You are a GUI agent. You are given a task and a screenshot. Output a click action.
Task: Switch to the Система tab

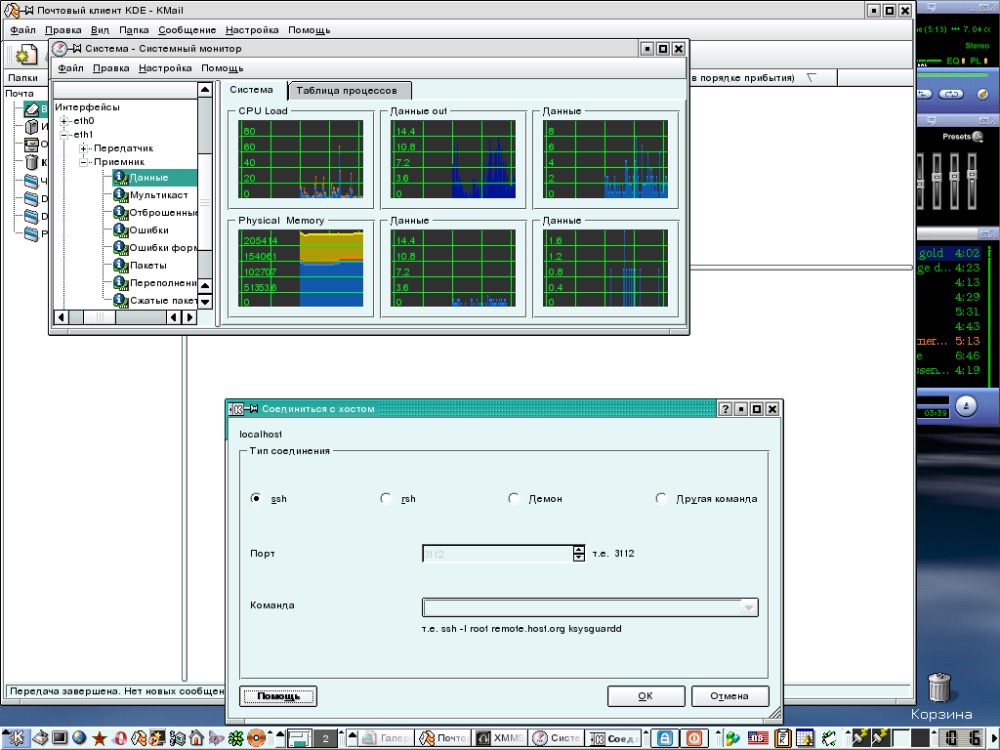point(251,90)
